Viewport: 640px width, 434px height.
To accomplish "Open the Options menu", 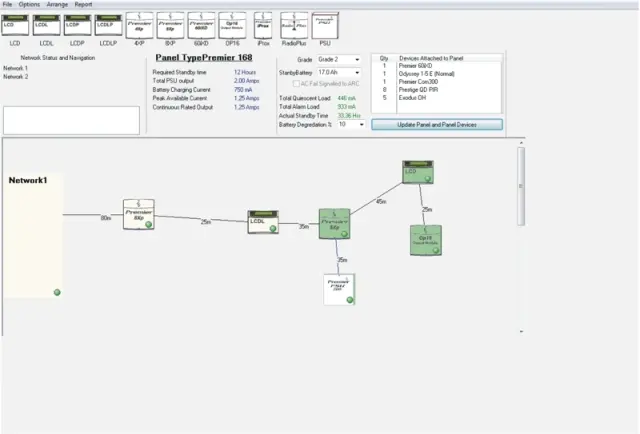I will click(29, 4).
